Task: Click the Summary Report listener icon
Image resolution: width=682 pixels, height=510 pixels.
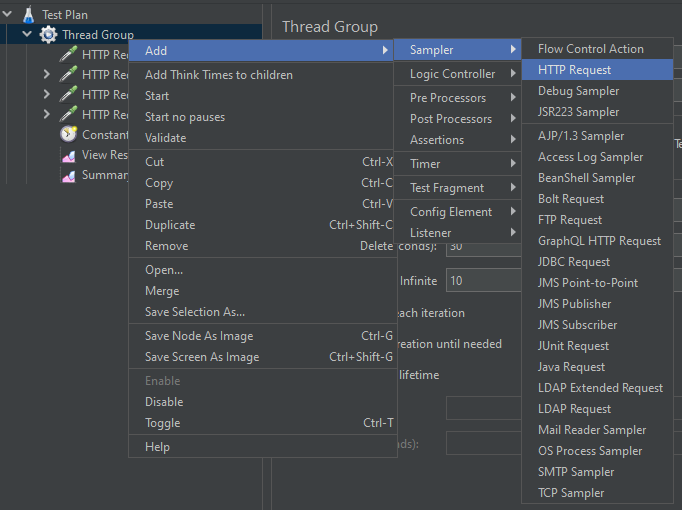Action: pyautogui.click(x=68, y=175)
